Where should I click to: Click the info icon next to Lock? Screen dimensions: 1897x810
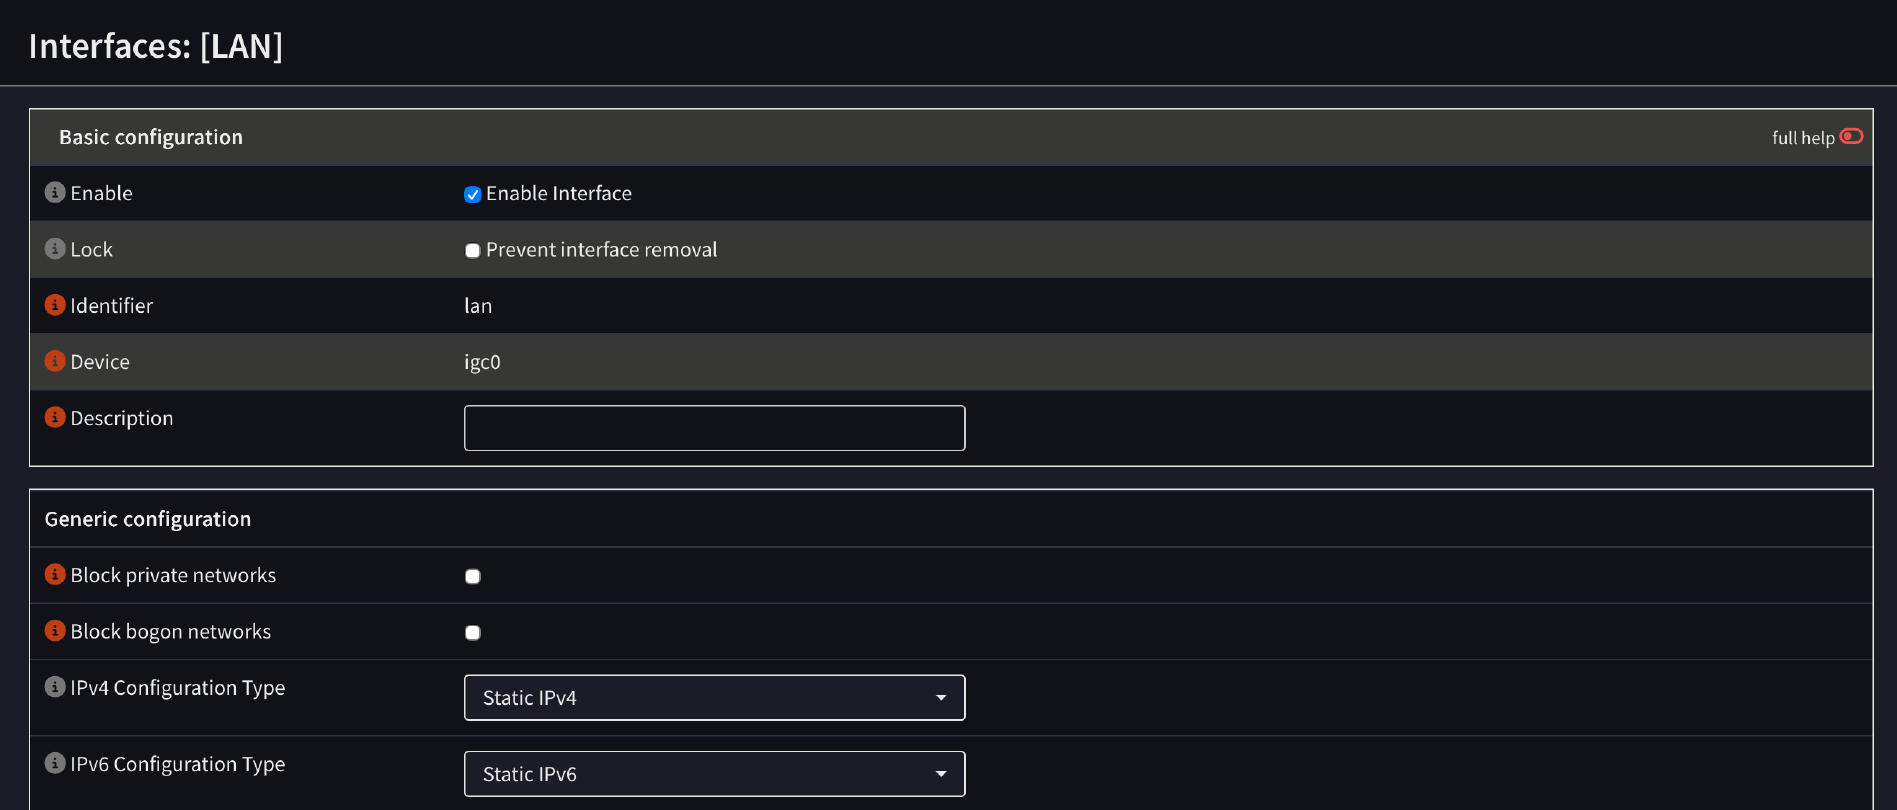[x=55, y=248]
